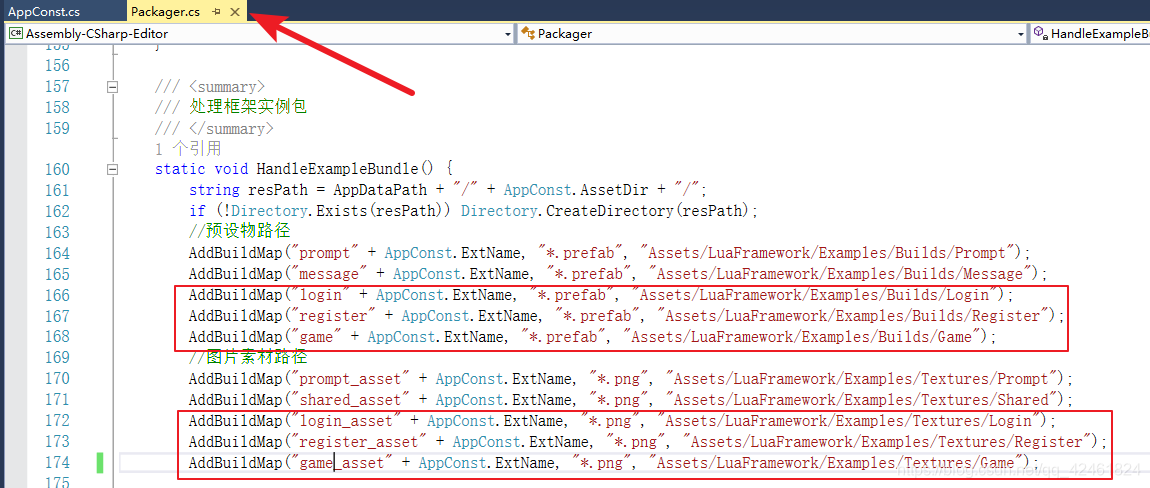Click the '//预设物路径' comment
This screenshot has width=1150, height=488.
coord(239,232)
